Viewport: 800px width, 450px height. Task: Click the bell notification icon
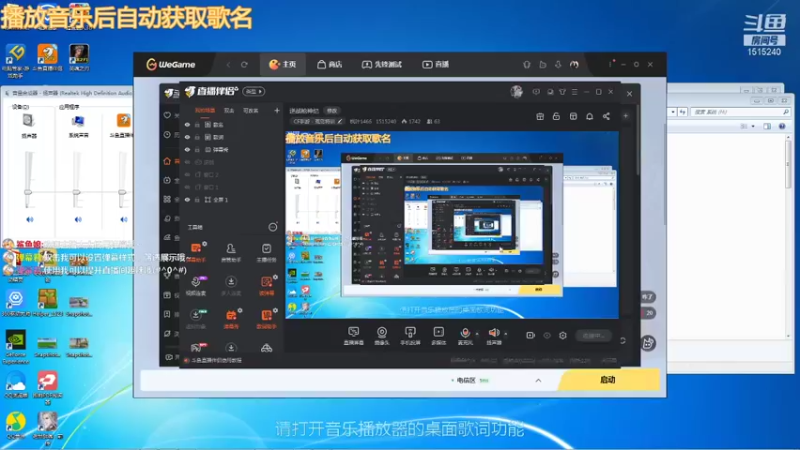pyautogui.click(x=589, y=117)
